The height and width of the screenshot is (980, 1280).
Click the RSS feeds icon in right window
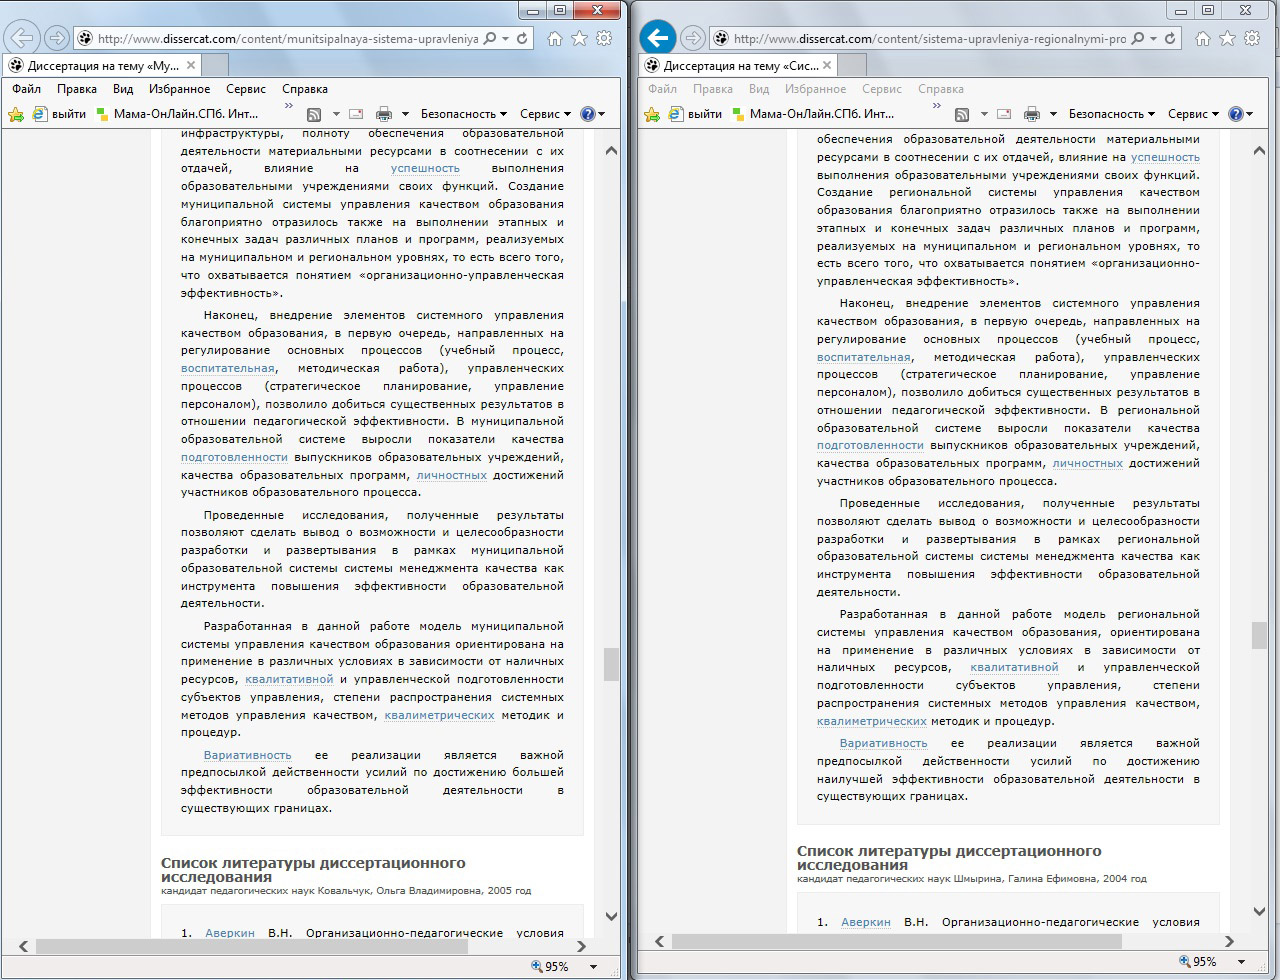click(x=962, y=114)
